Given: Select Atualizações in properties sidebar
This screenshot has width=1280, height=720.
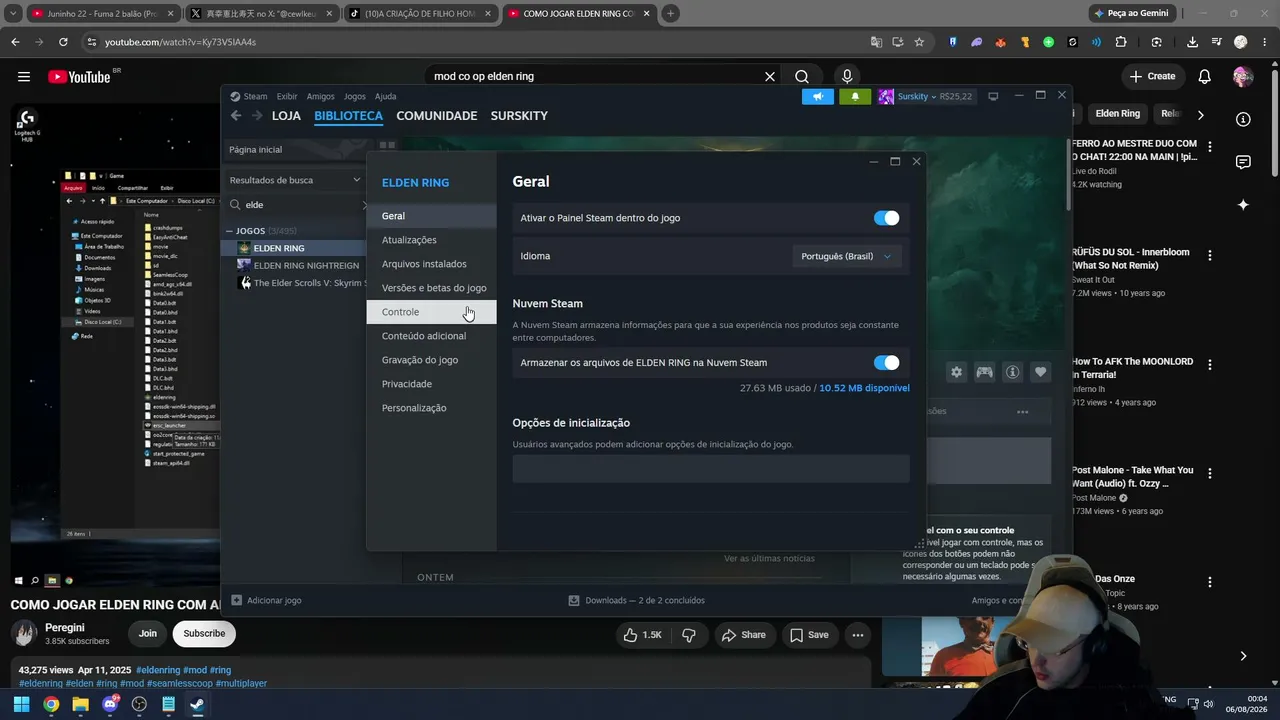Looking at the screenshot, I should click(x=431, y=240).
